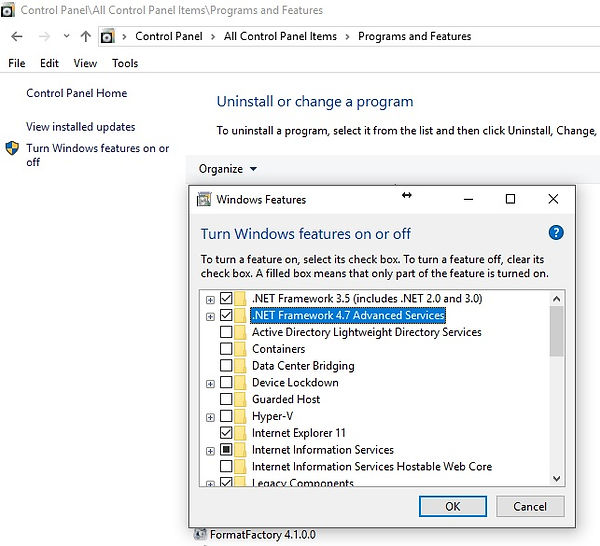Click chevron after Control Panel in breadcrumb
This screenshot has height=546, width=600.
pyautogui.click(x=213, y=37)
